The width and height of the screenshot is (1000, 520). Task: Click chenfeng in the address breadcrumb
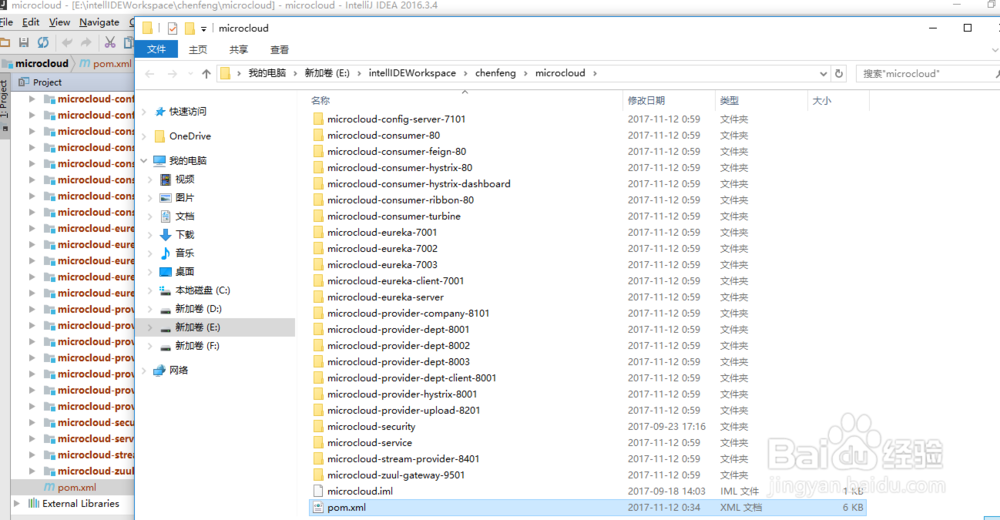[496, 73]
